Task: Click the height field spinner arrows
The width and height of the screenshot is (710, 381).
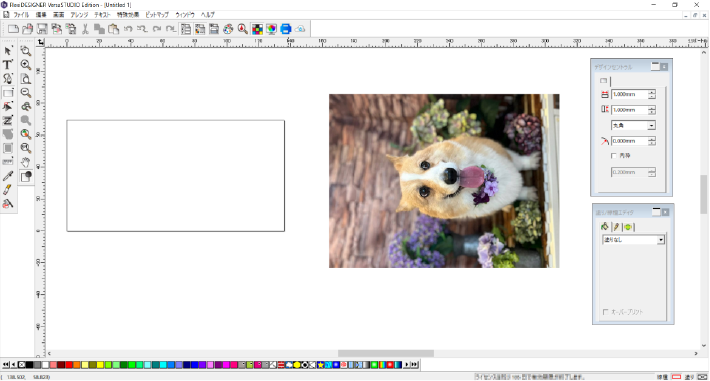Action: [x=652, y=110]
